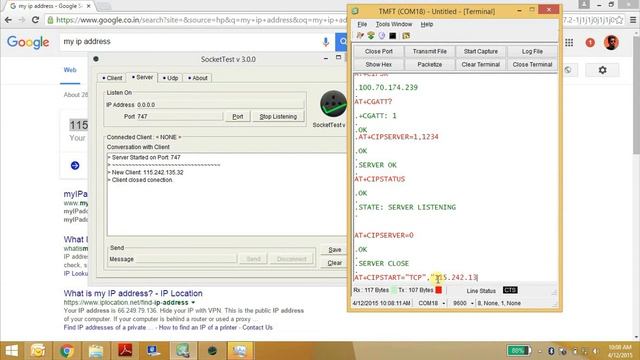
Task: Click Show Hex button
Action: point(379,64)
